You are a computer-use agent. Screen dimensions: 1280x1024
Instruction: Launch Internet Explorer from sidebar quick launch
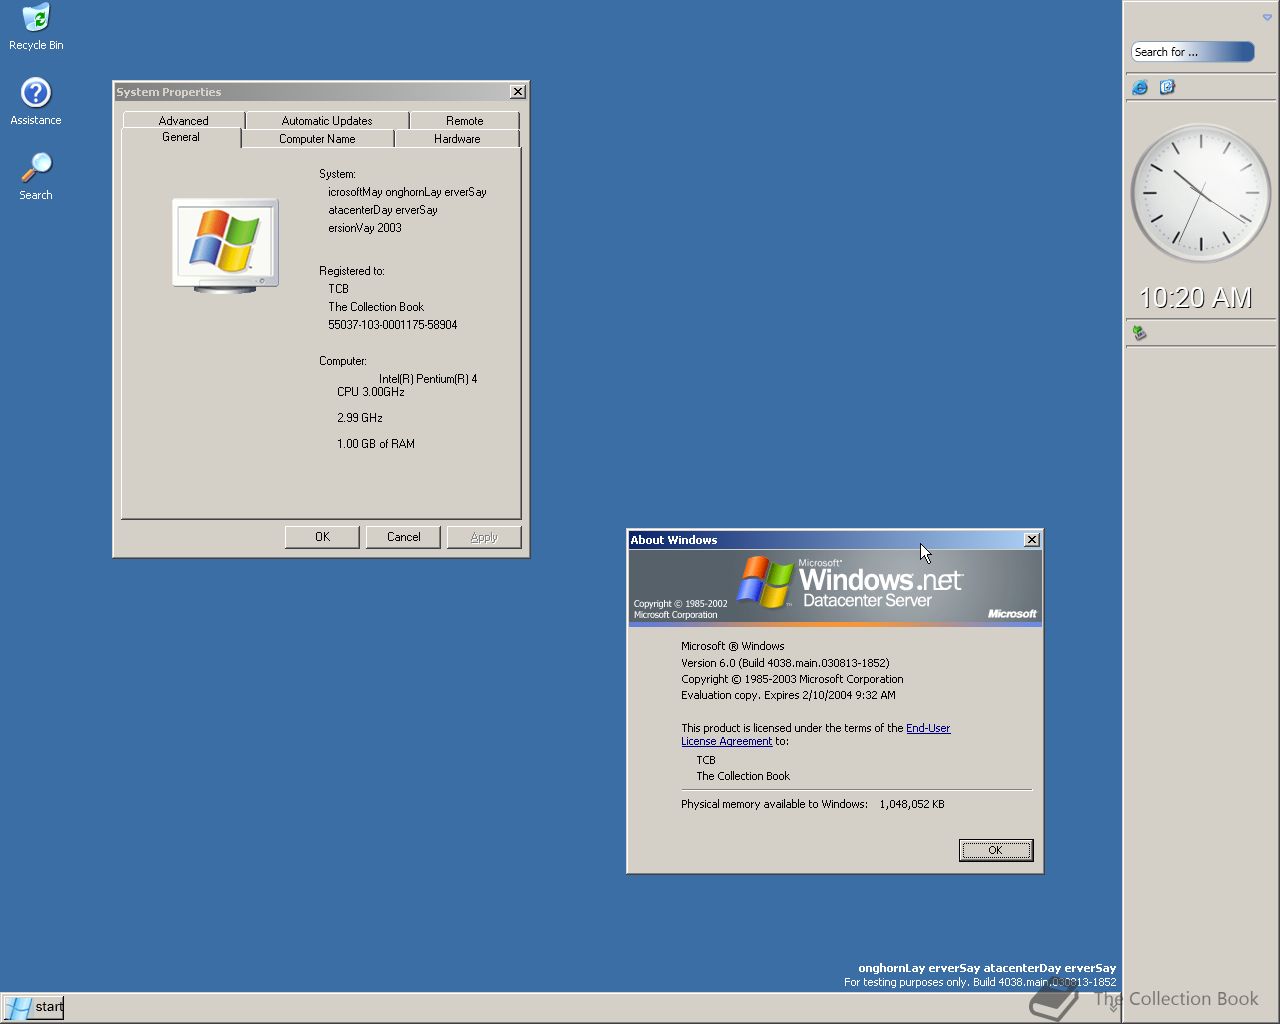pyautogui.click(x=1140, y=88)
